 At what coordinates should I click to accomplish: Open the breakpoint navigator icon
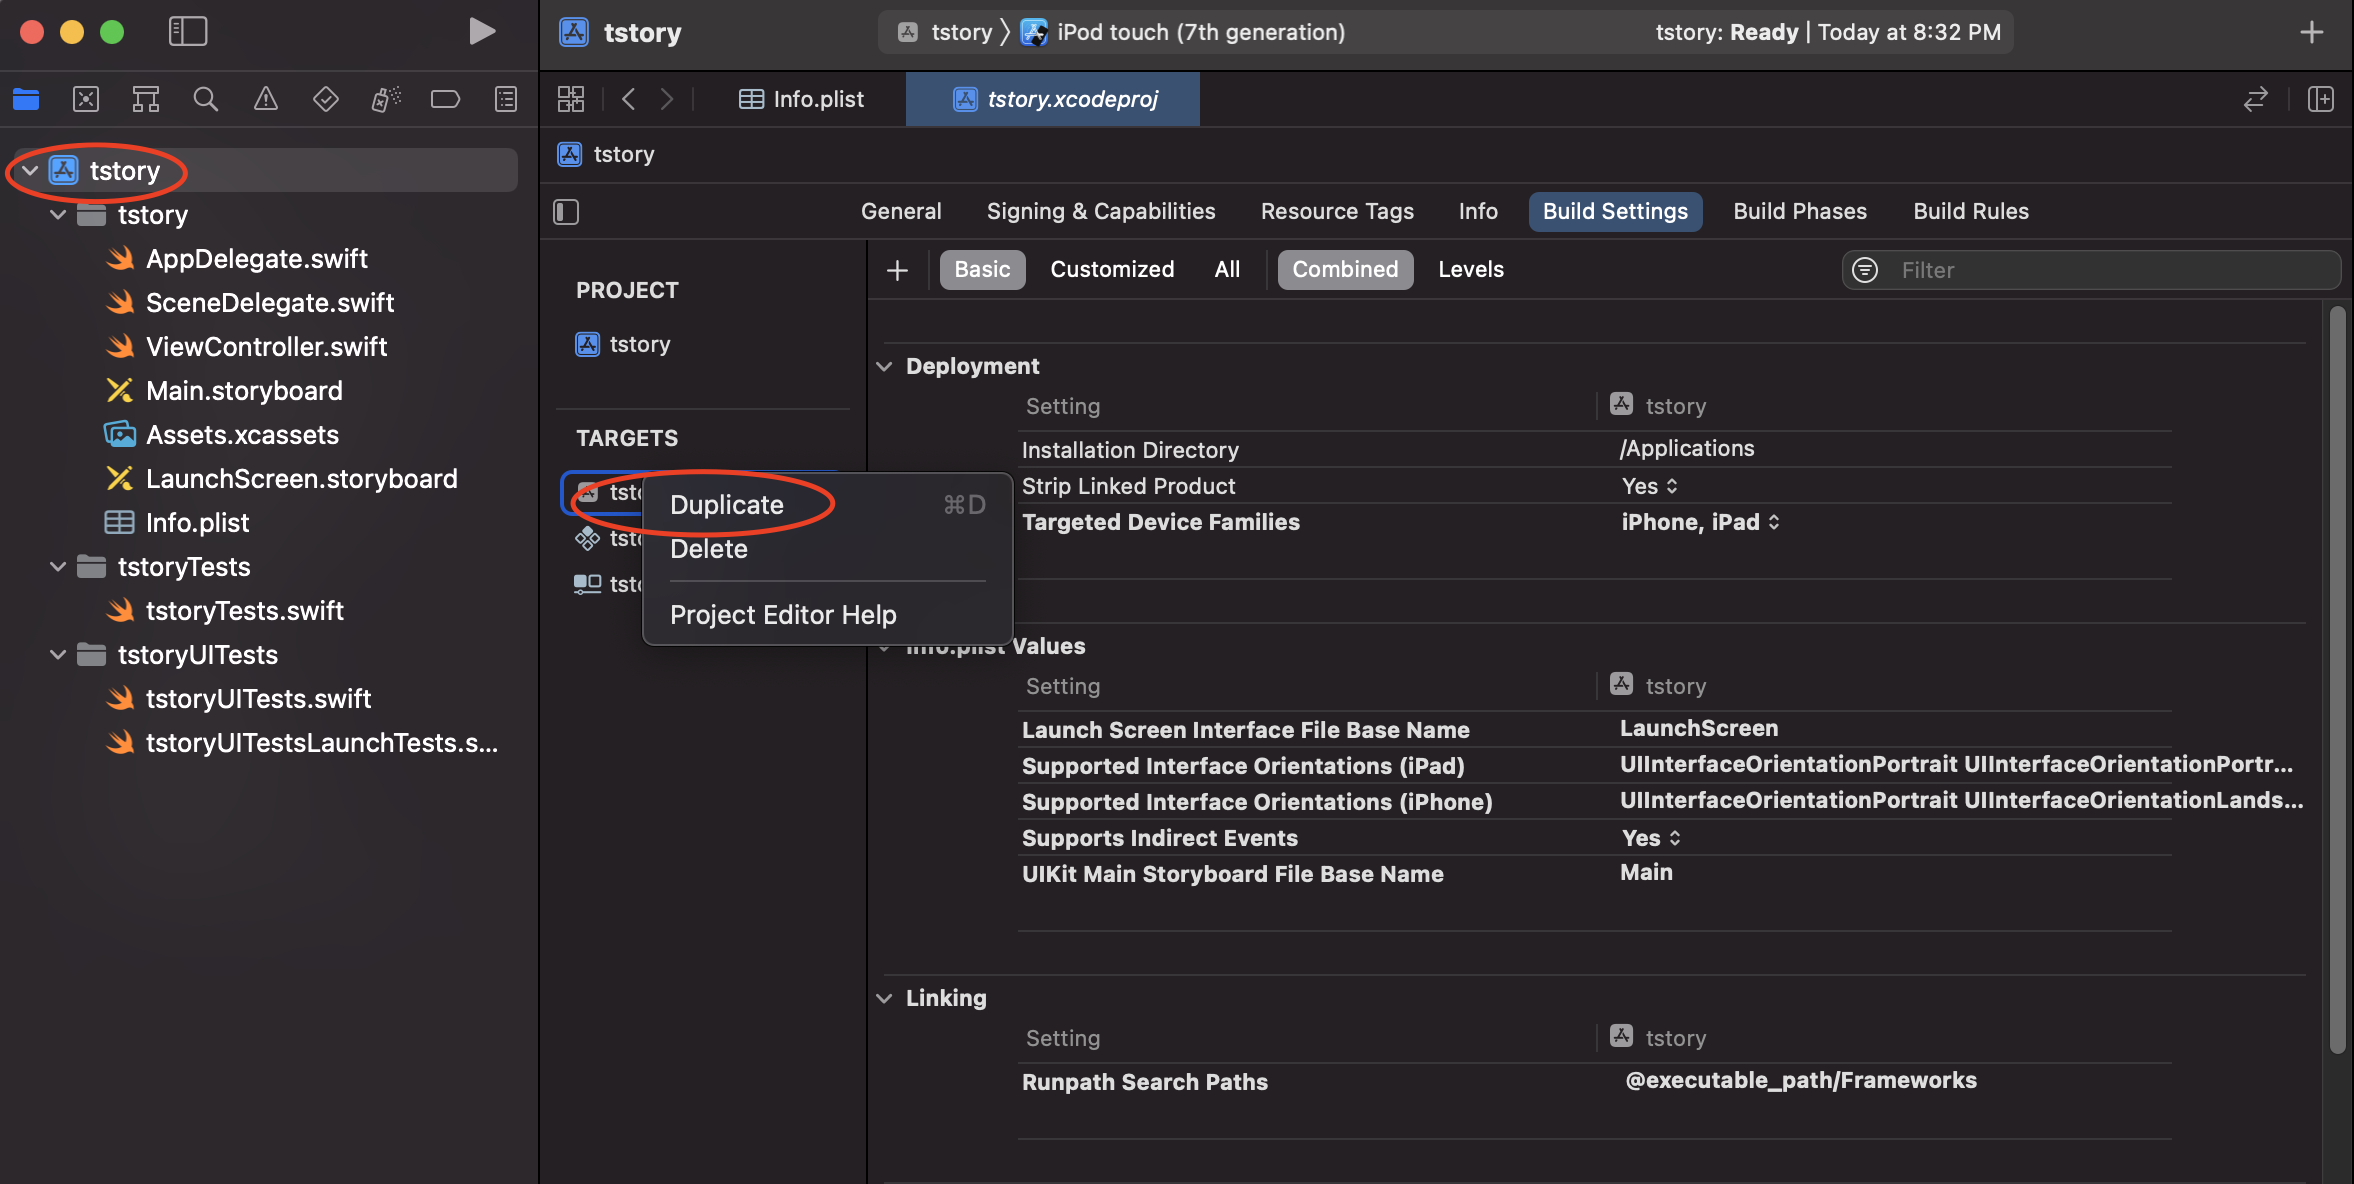click(445, 99)
